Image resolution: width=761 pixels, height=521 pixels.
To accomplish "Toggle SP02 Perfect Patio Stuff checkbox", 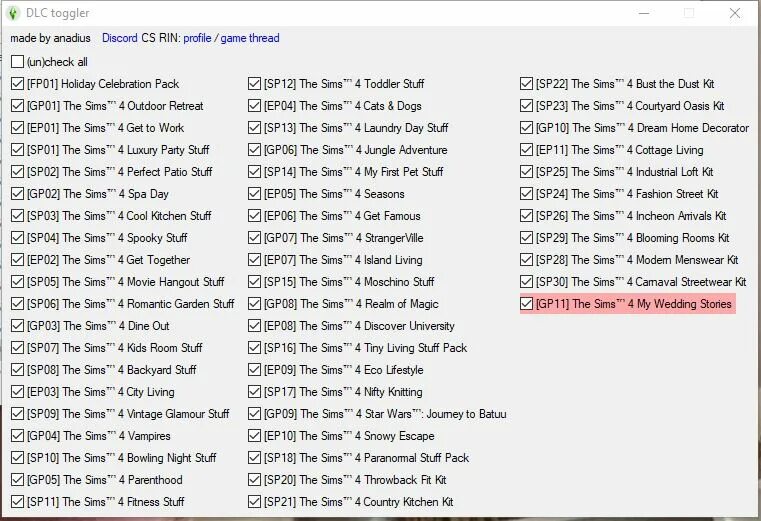I will pyautogui.click(x=17, y=171).
